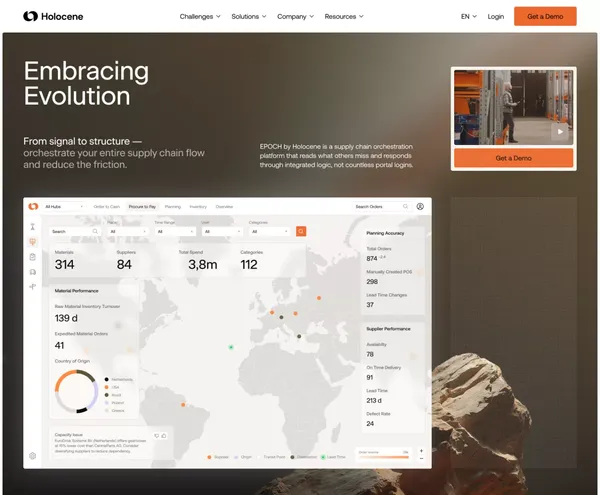Click the Supplier Performance heading
This screenshot has height=495, width=600.
(x=388, y=329)
